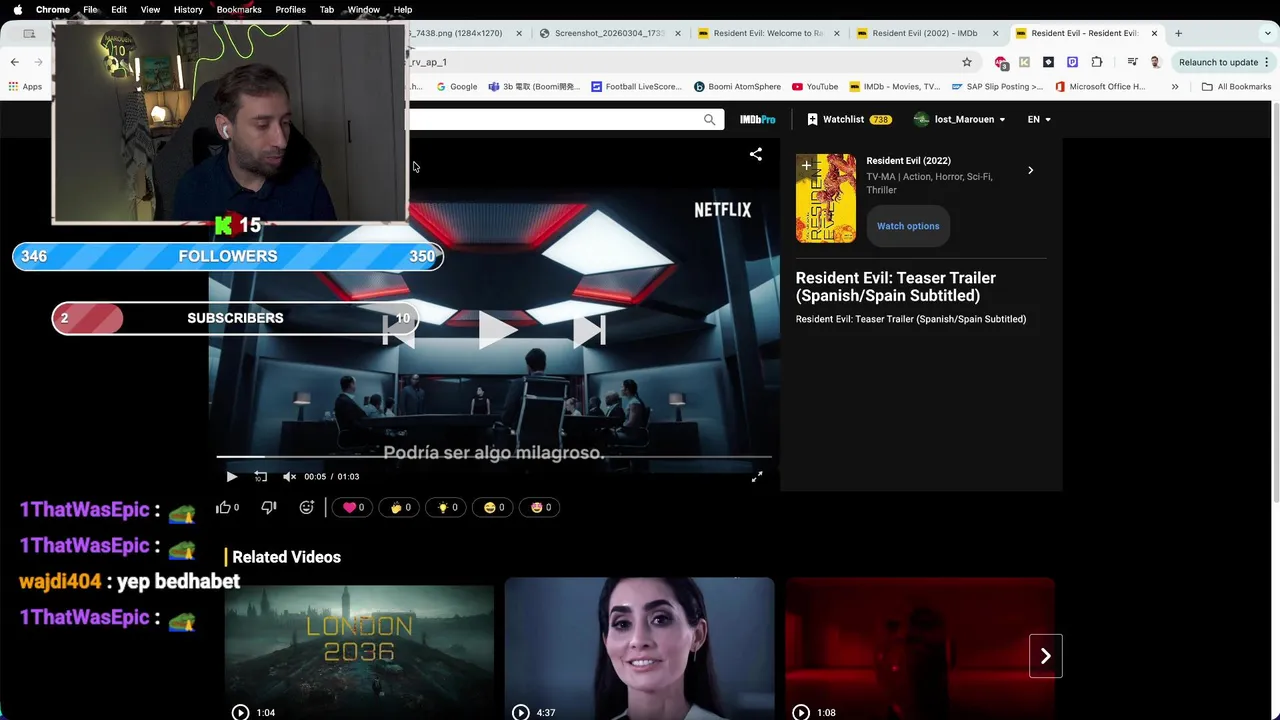Bookmark this page with the star icon

[967, 62]
